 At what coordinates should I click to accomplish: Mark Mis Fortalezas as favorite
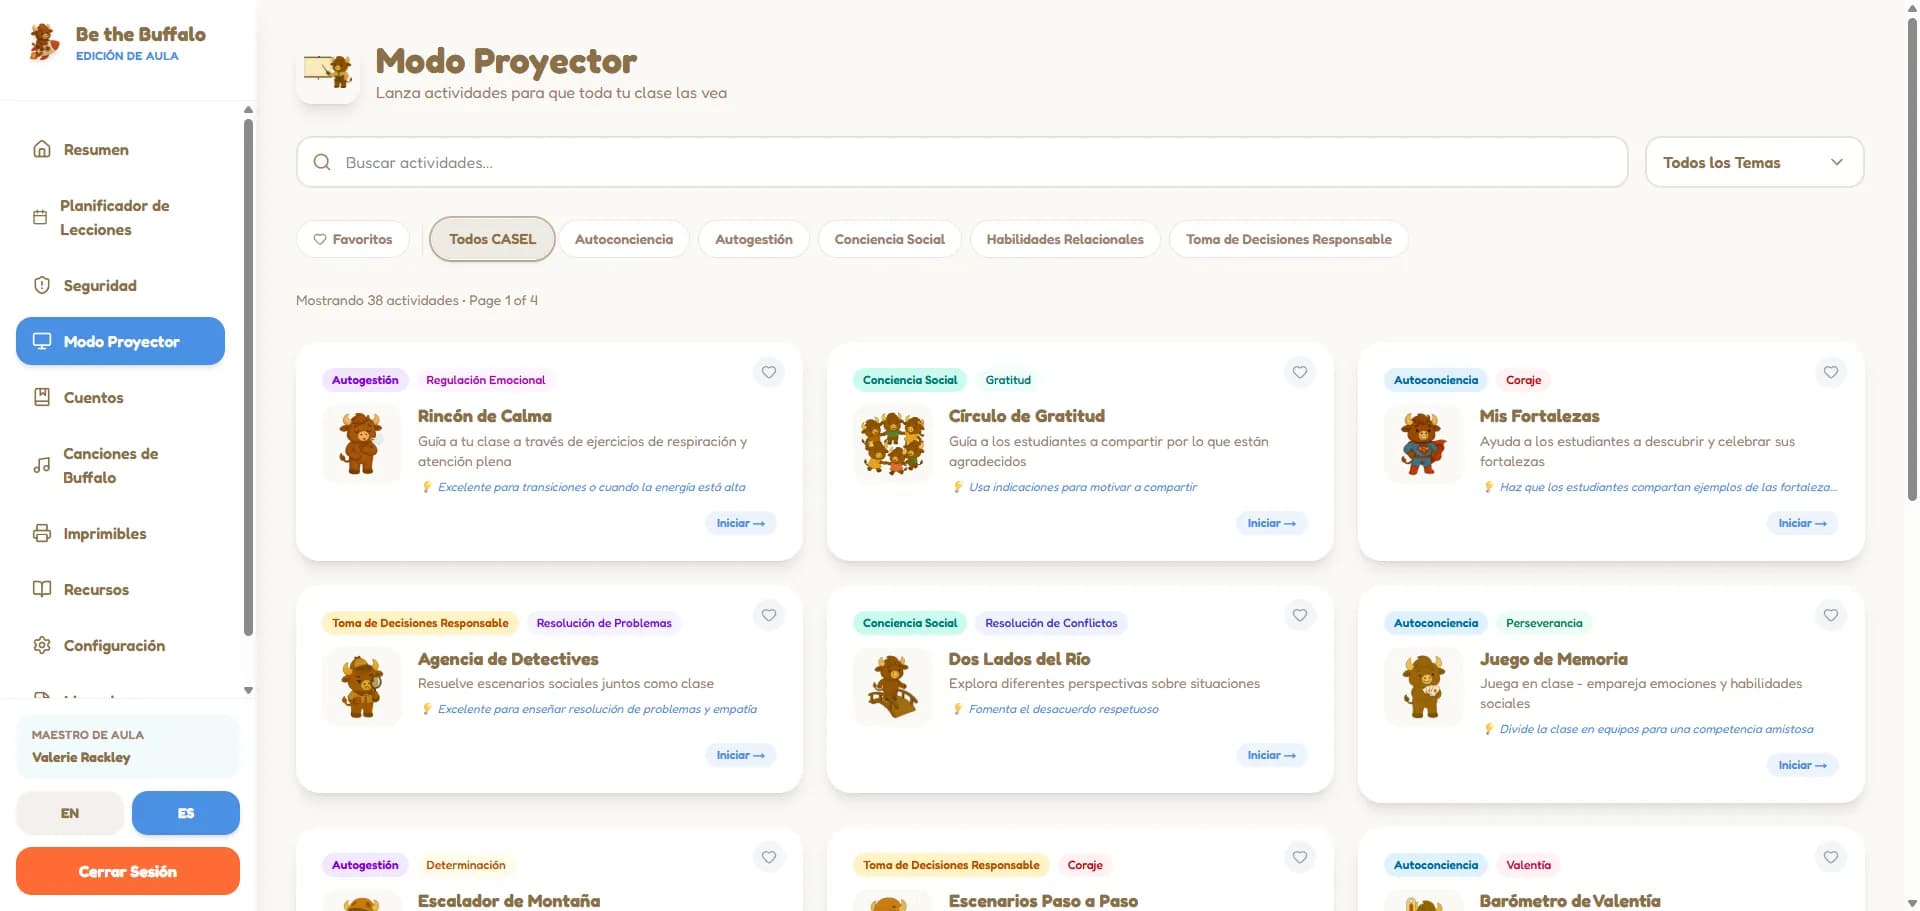(1831, 372)
